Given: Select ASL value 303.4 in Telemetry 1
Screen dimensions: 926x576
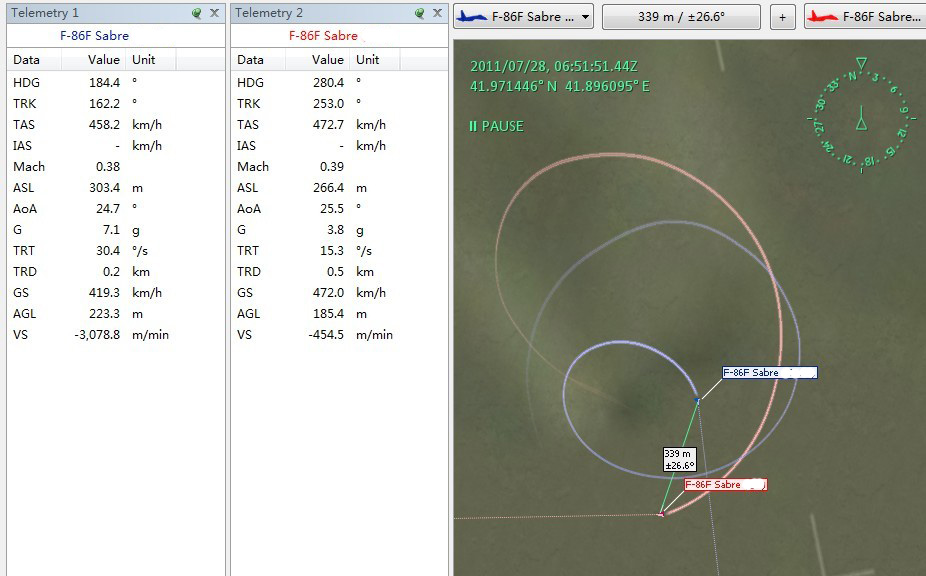Looking at the screenshot, I should point(105,188).
